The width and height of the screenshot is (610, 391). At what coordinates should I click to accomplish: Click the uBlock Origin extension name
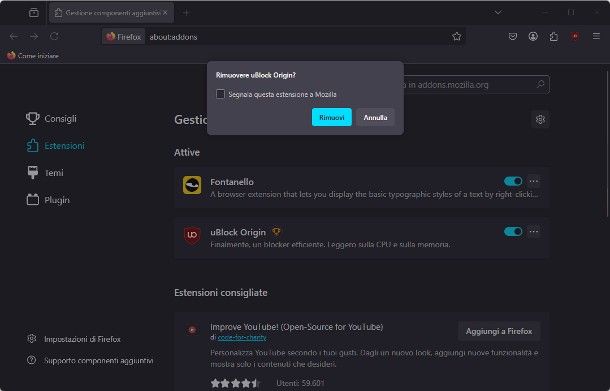pyautogui.click(x=238, y=232)
